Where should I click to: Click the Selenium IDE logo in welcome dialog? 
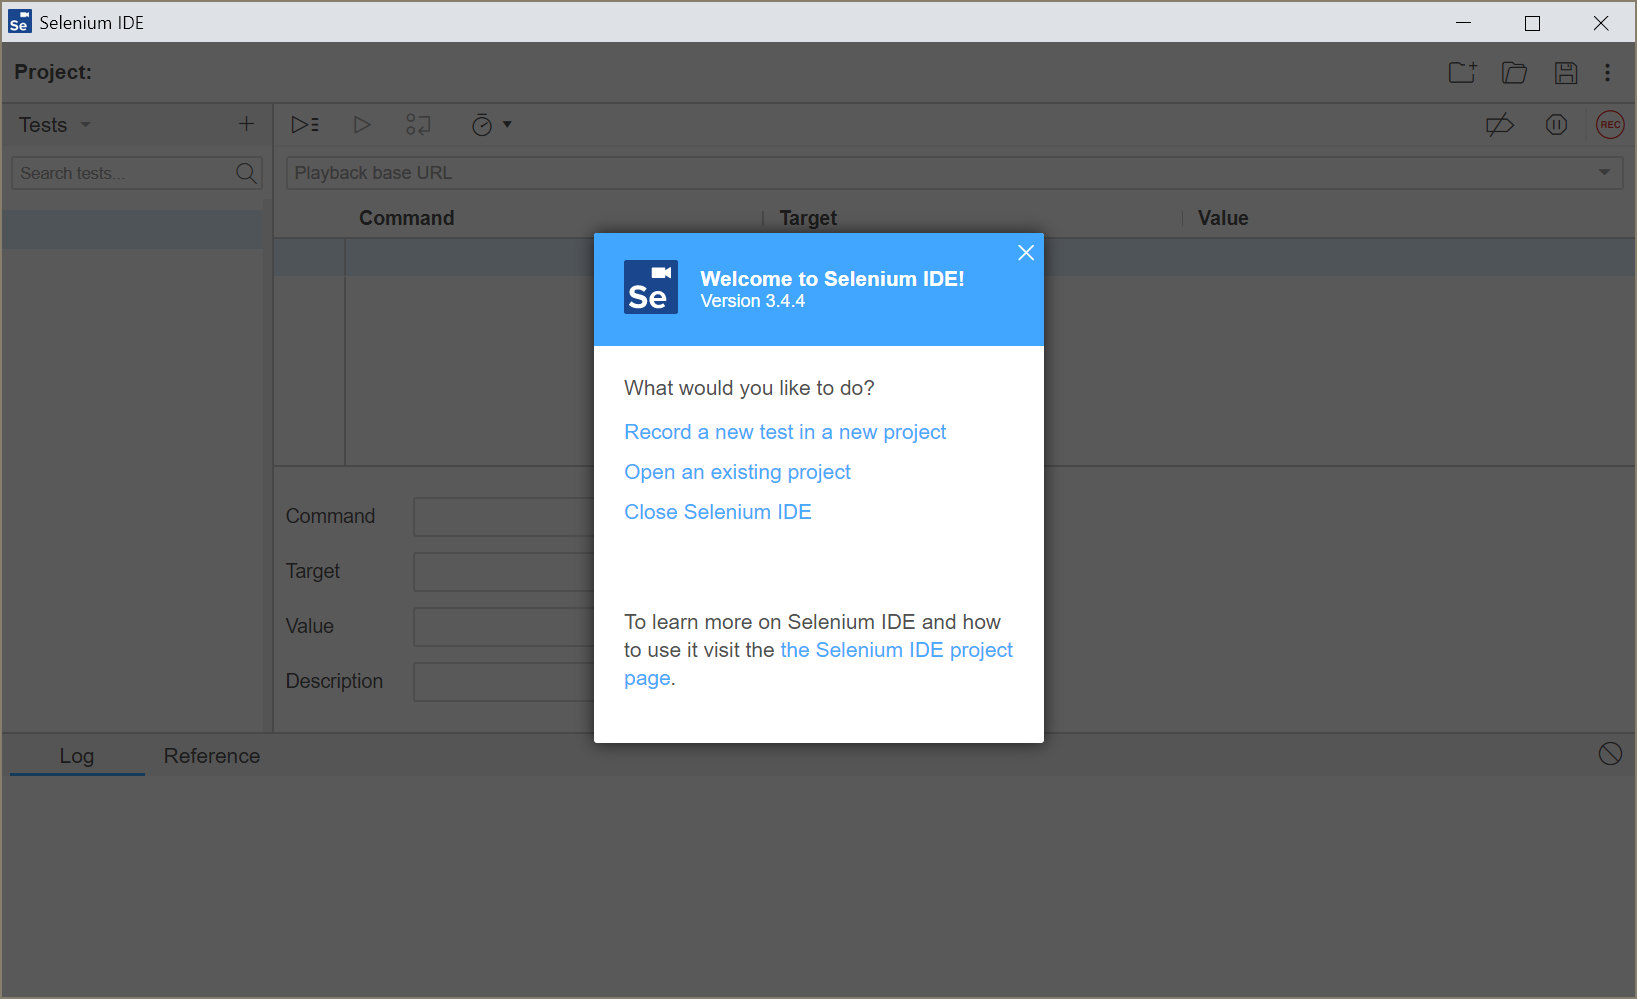(x=651, y=287)
